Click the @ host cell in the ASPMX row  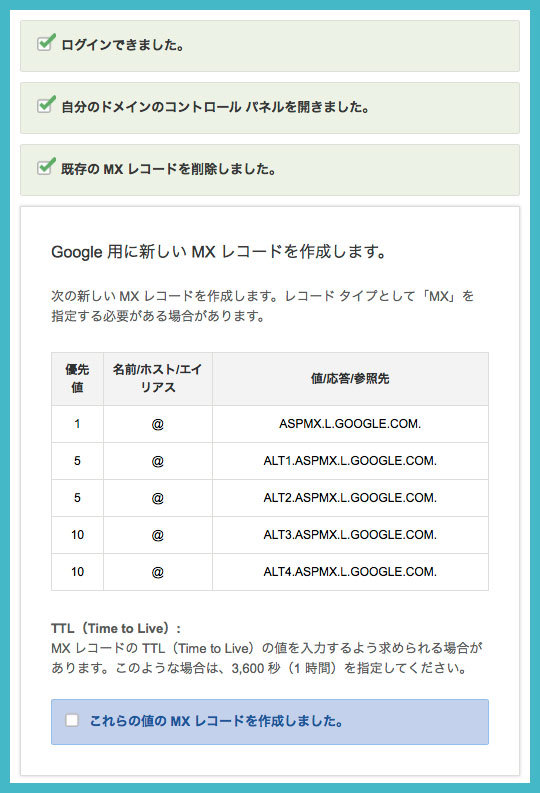tap(158, 424)
